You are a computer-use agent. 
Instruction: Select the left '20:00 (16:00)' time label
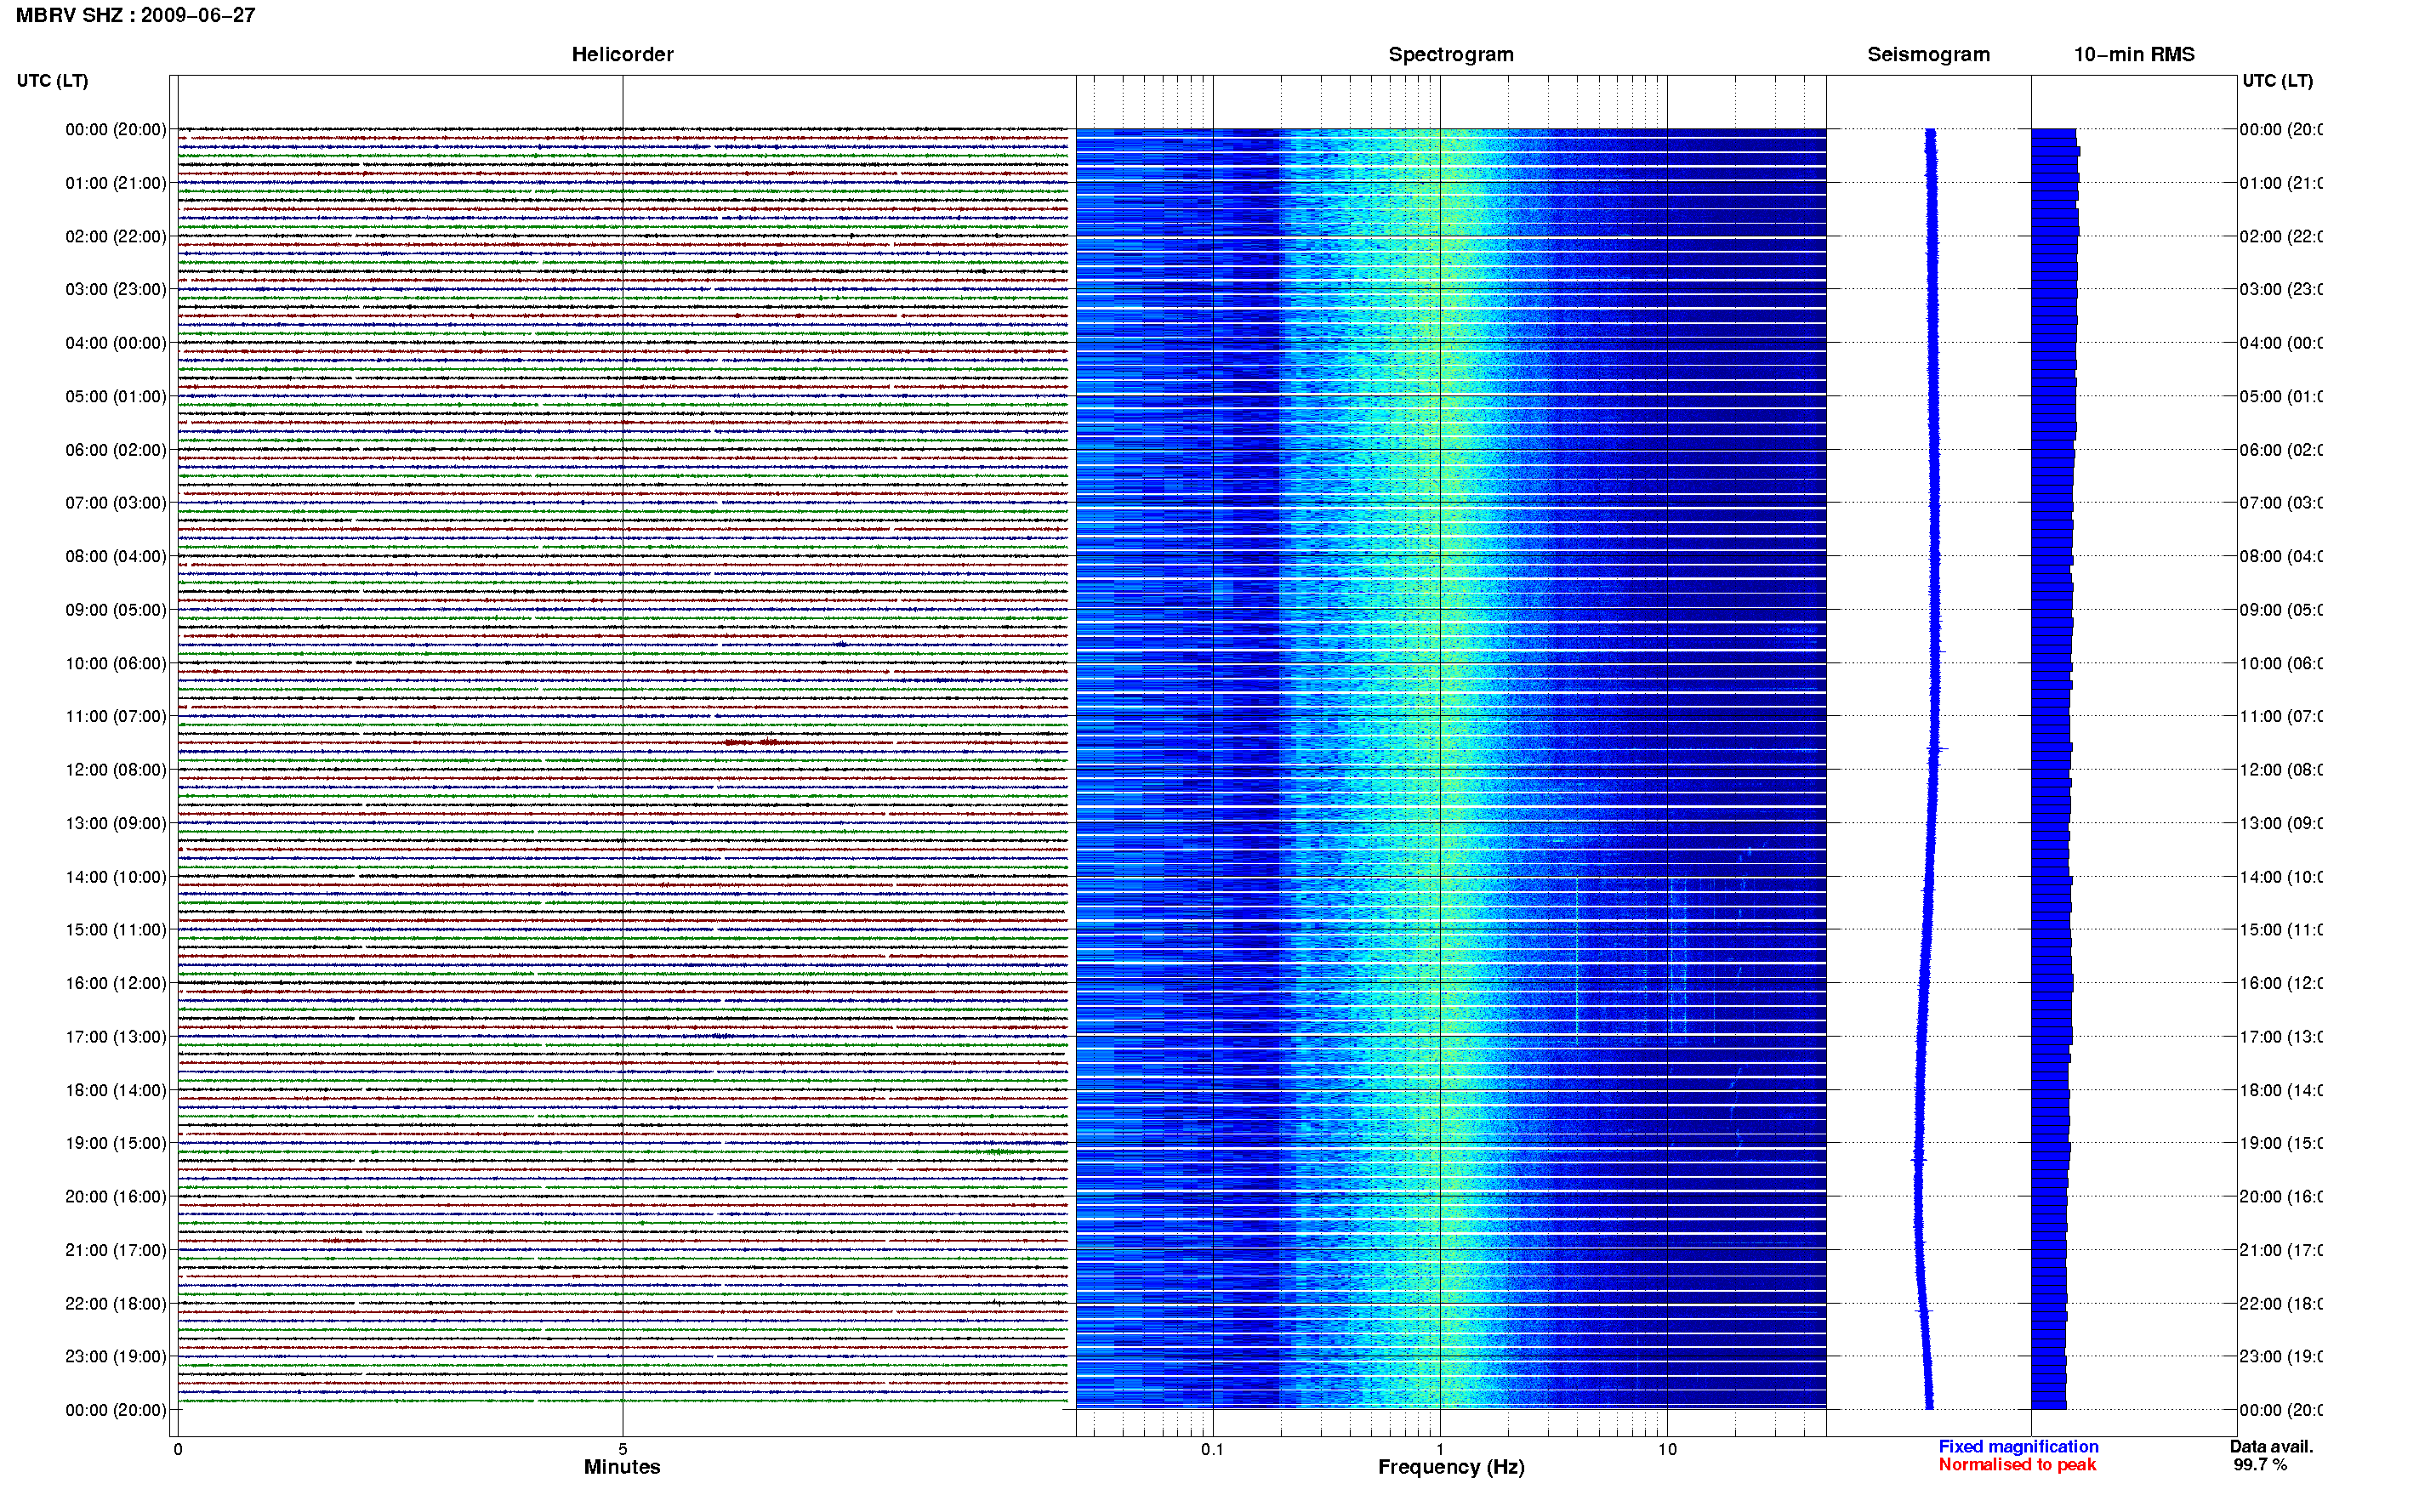tap(116, 1197)
